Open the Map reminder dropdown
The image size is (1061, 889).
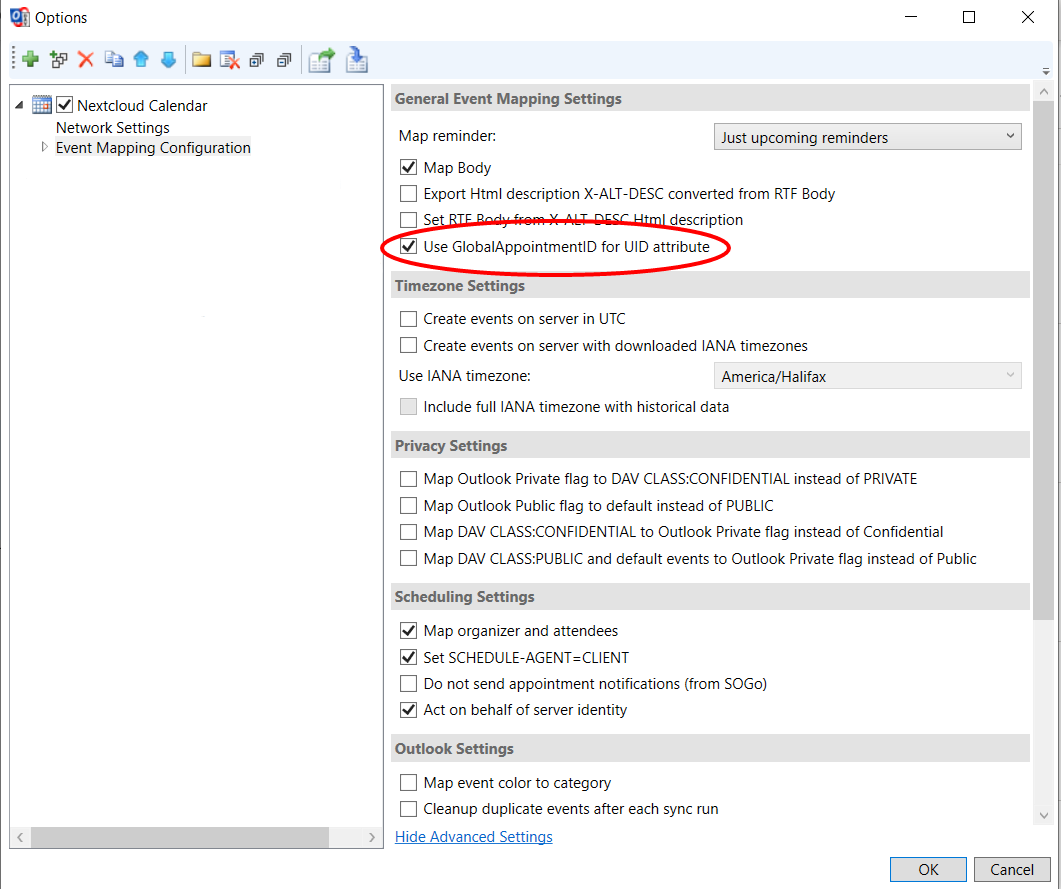point(867,137)
